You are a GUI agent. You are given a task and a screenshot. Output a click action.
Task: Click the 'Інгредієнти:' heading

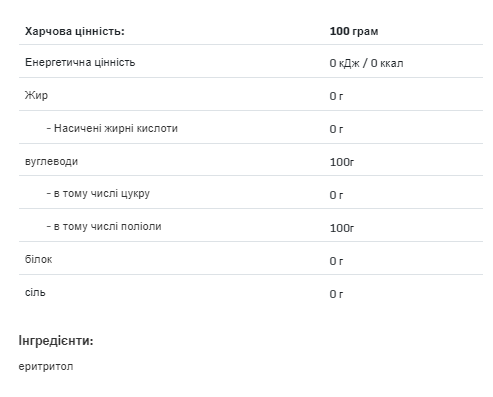tap(56, 341)
